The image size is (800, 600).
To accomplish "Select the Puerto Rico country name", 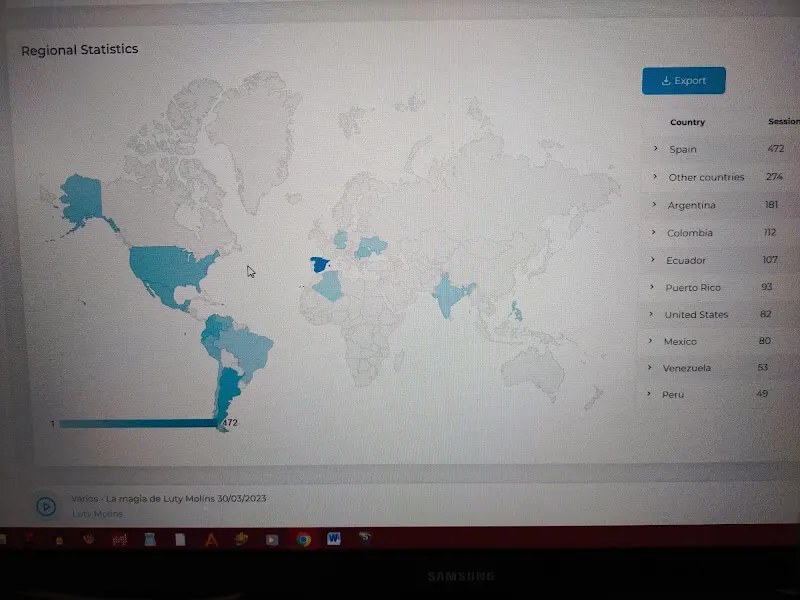I will coord(693,287).
